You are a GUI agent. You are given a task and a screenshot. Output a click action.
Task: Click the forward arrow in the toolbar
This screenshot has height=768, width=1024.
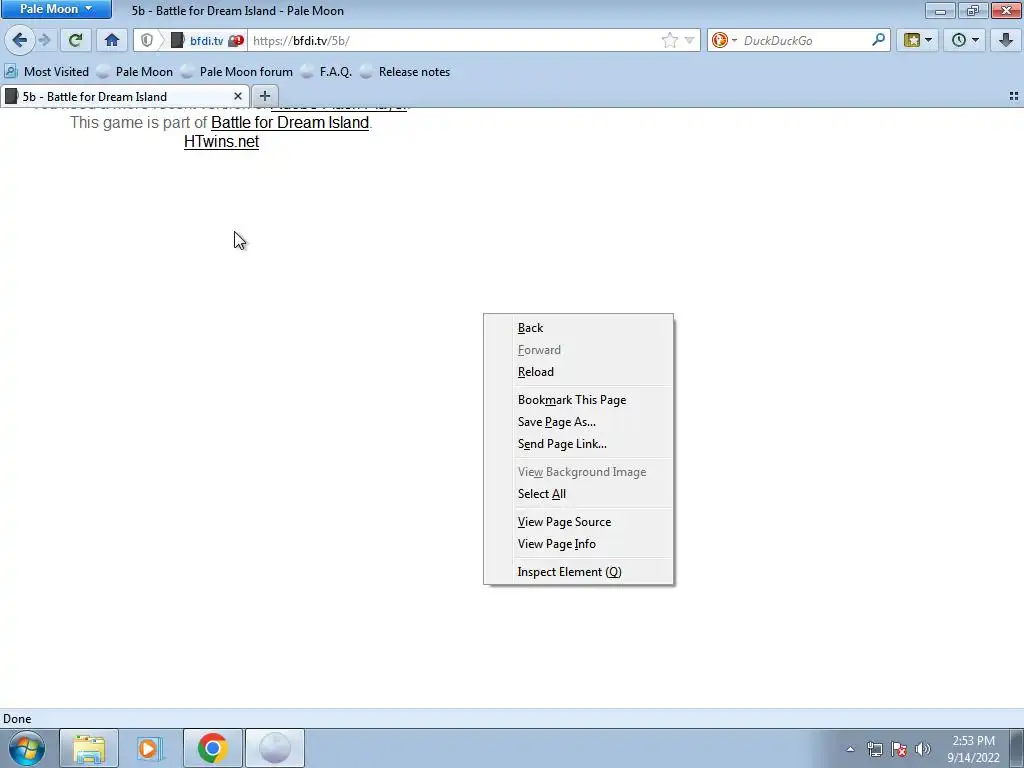tap(45, 40)
